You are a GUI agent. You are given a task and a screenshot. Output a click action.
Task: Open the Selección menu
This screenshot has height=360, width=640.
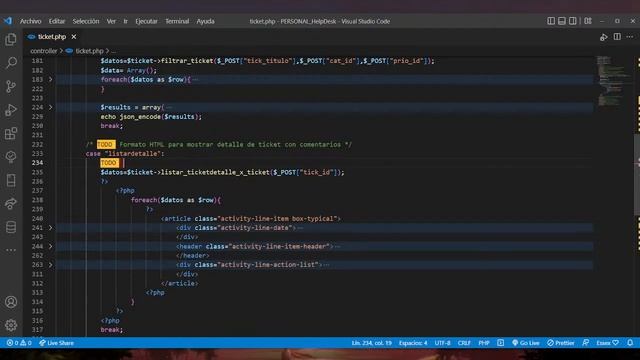86,21
